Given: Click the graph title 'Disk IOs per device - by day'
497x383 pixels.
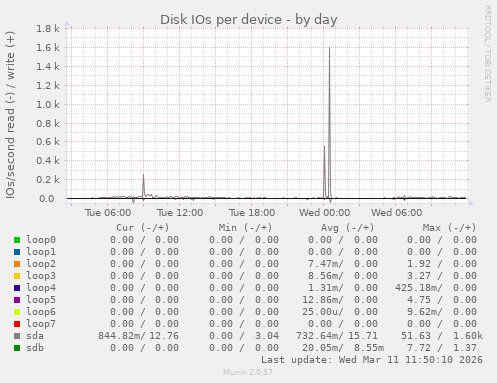Looking at the screenshot, I should click(x=249, y=20).
